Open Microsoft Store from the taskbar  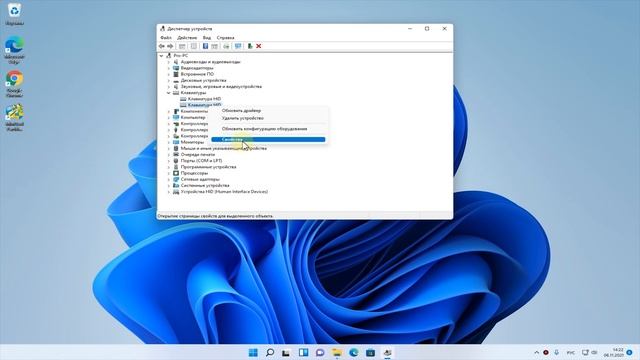coord(370,352)
